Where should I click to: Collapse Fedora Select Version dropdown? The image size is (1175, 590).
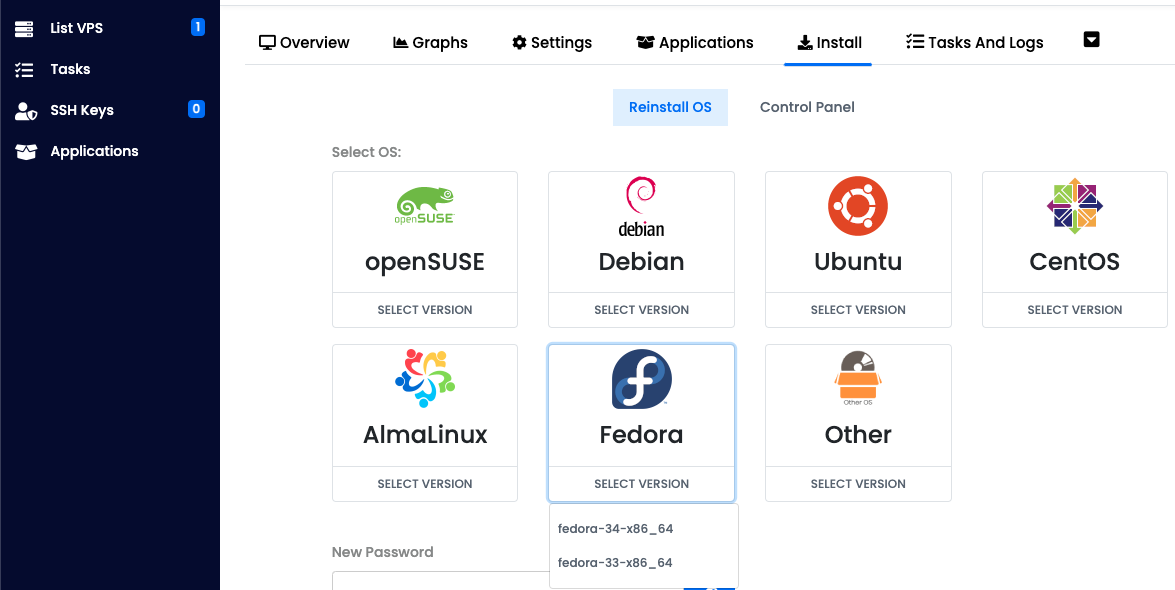641,484
